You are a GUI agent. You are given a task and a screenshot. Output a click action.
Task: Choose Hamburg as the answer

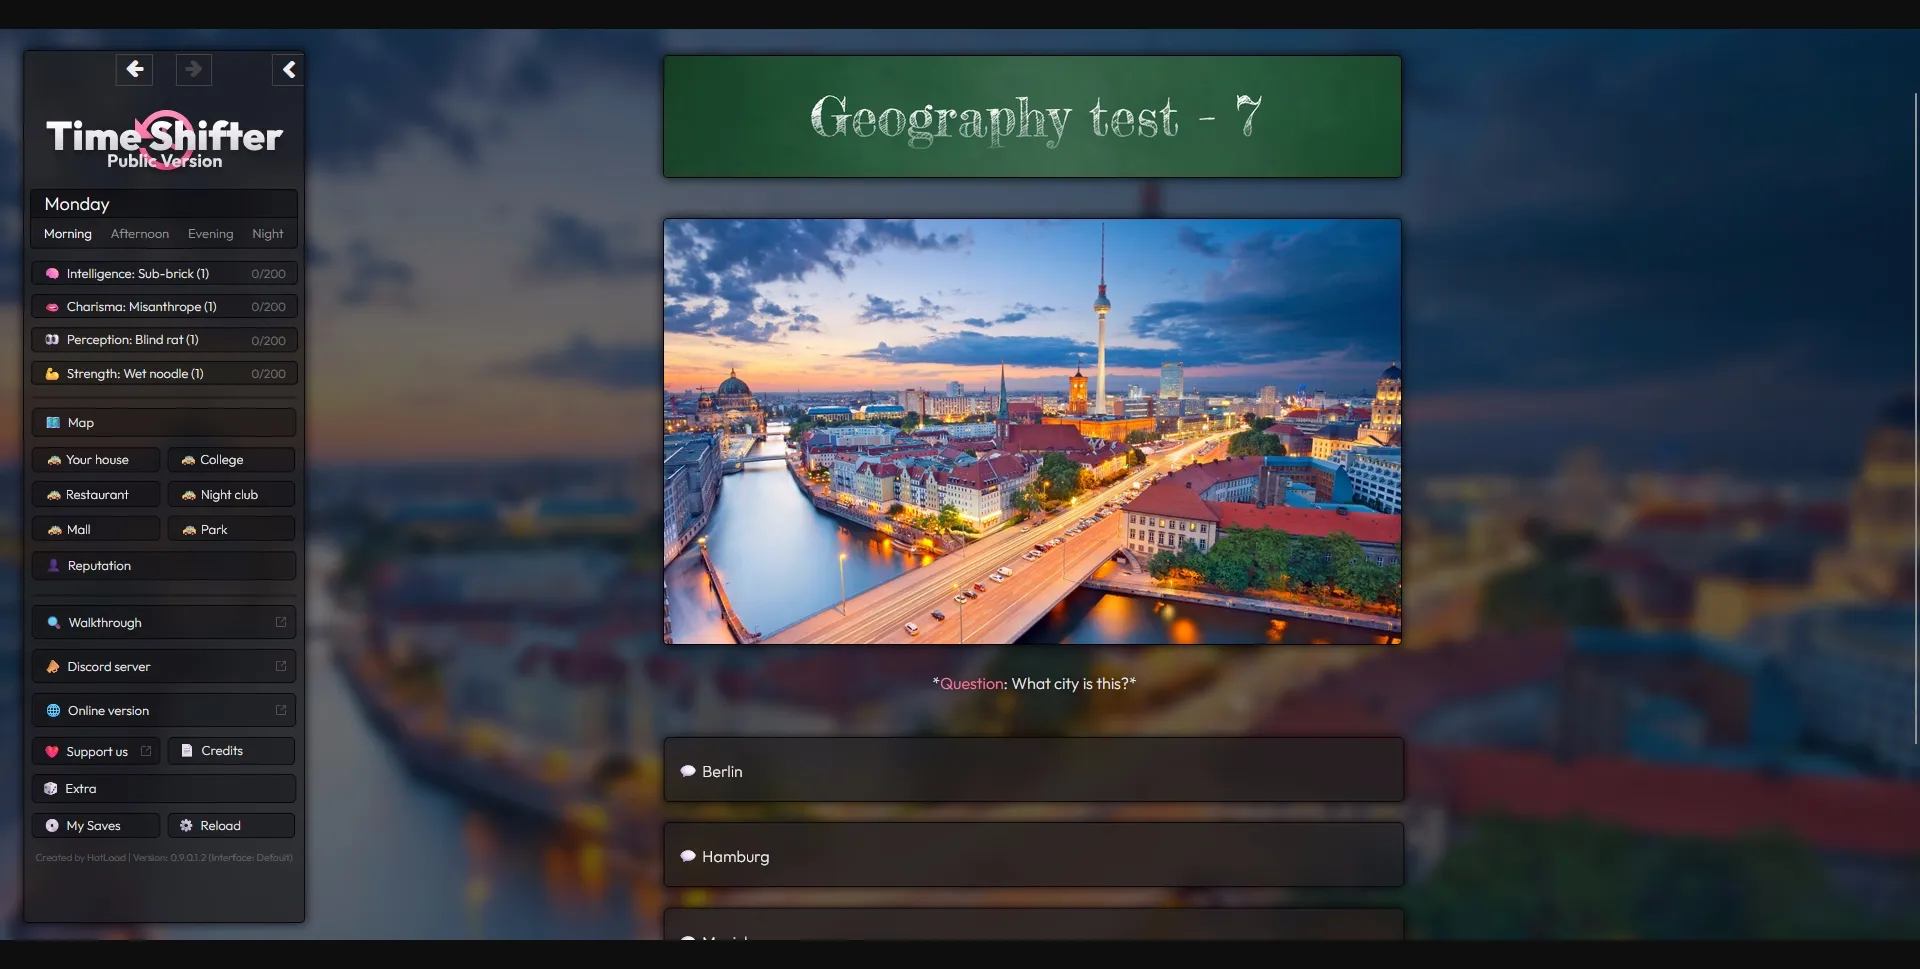click(1033, 856)
